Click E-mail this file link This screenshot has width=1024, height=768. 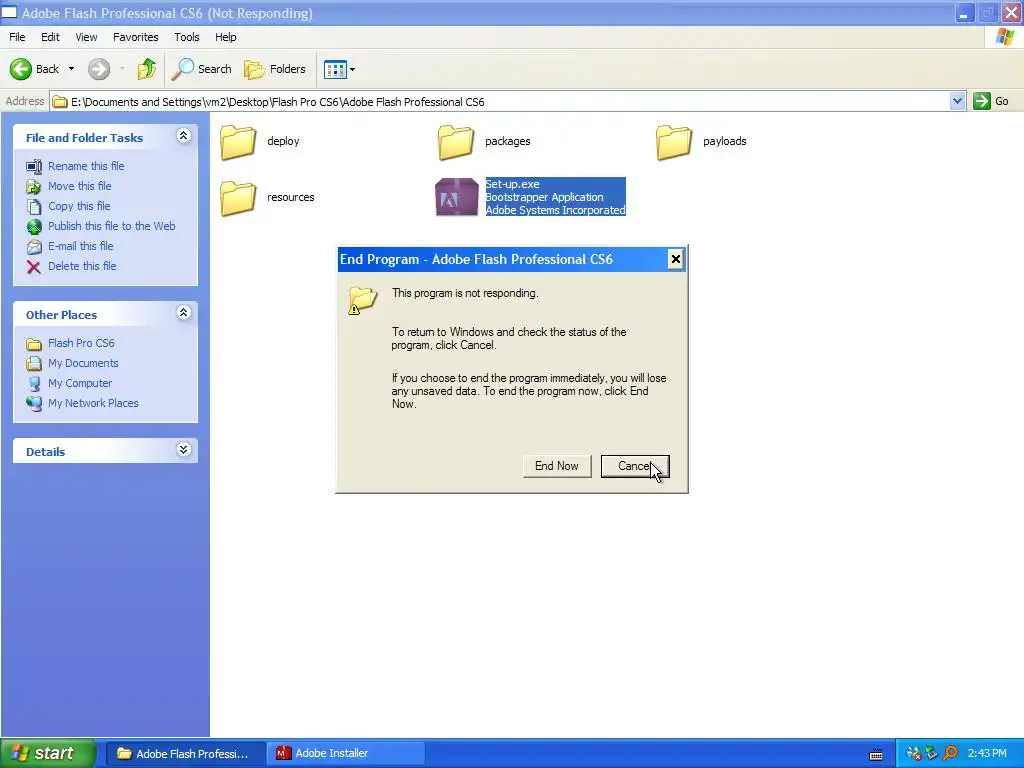click(80, 246)
